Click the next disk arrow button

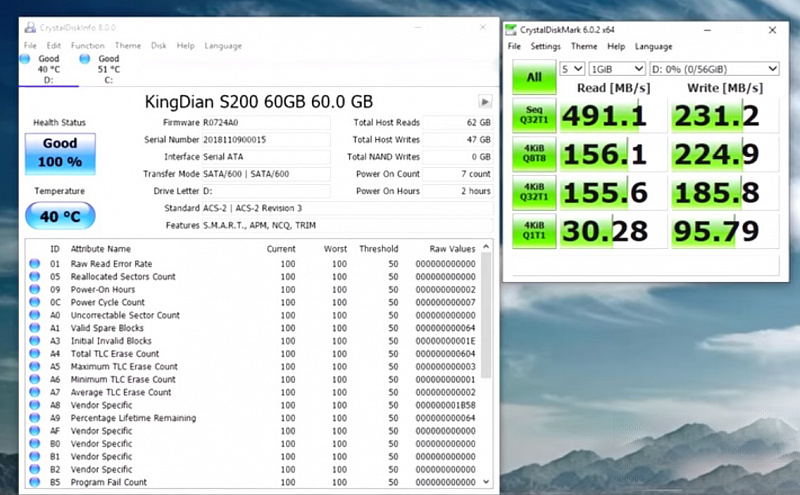[485, 102]
